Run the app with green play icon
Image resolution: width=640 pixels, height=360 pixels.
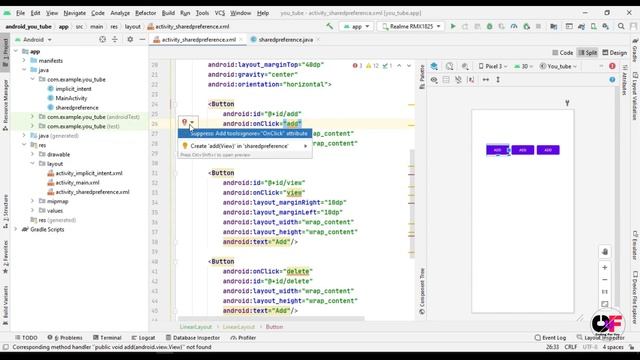pyautogui.click(x=453, y=27)
